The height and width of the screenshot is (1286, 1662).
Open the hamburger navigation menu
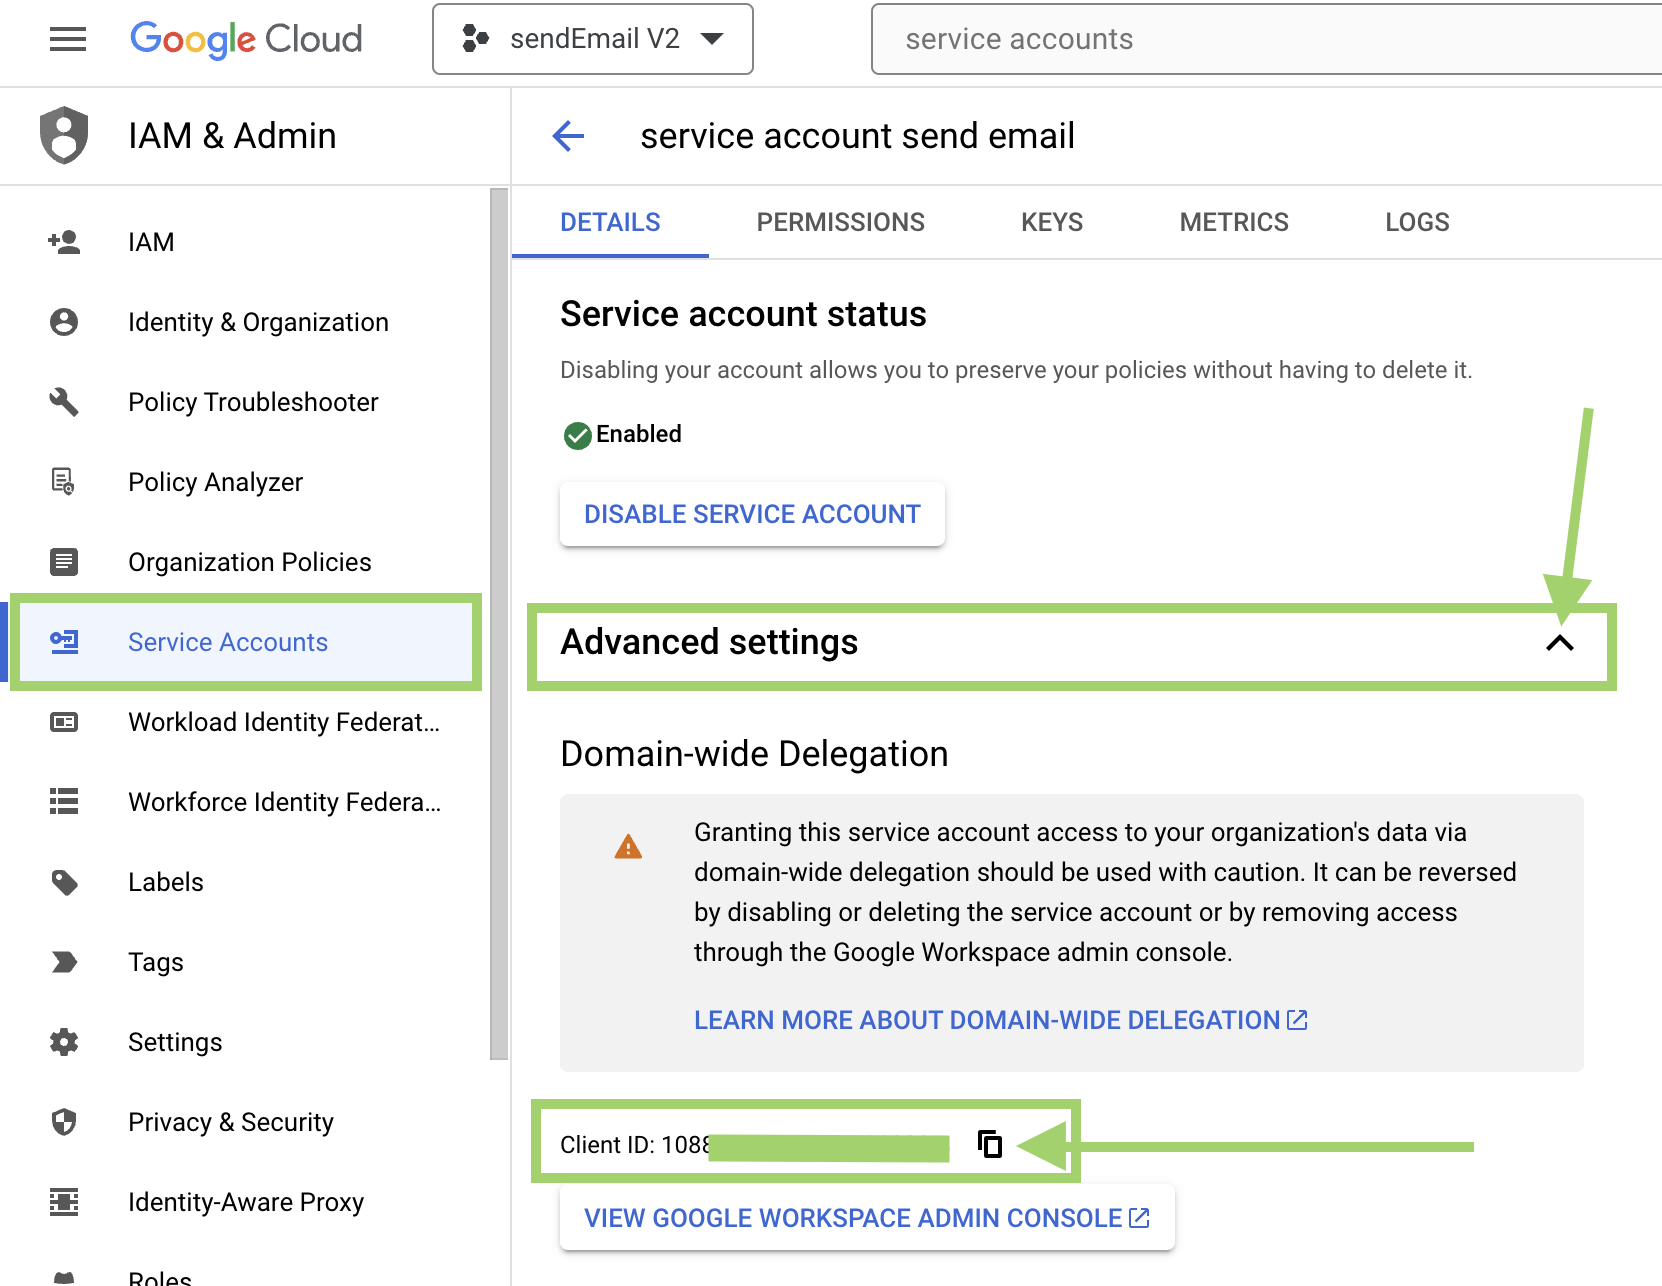click(68, 39)
